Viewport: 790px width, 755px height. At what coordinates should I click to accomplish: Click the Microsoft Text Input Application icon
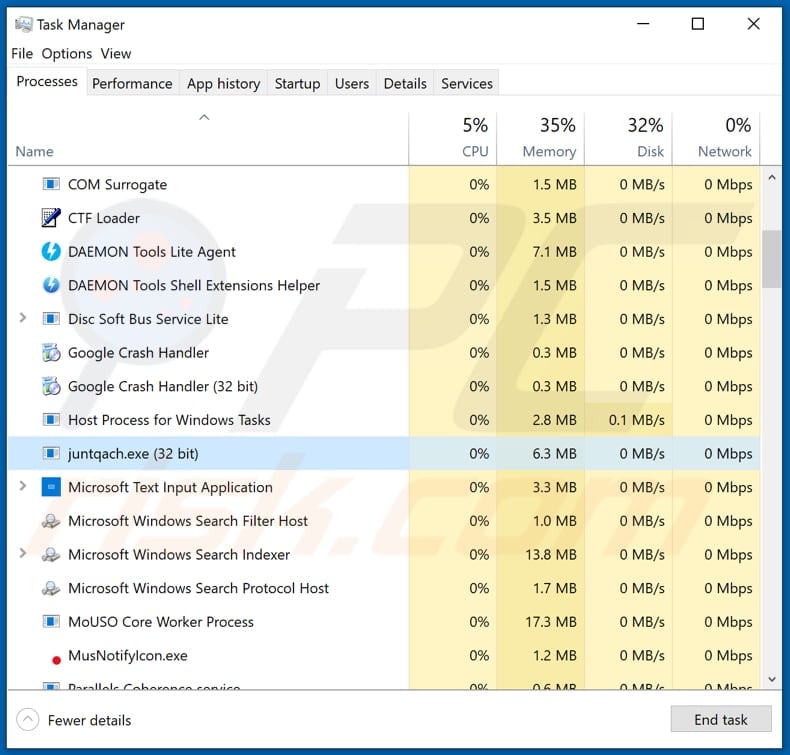coord(51,487)
